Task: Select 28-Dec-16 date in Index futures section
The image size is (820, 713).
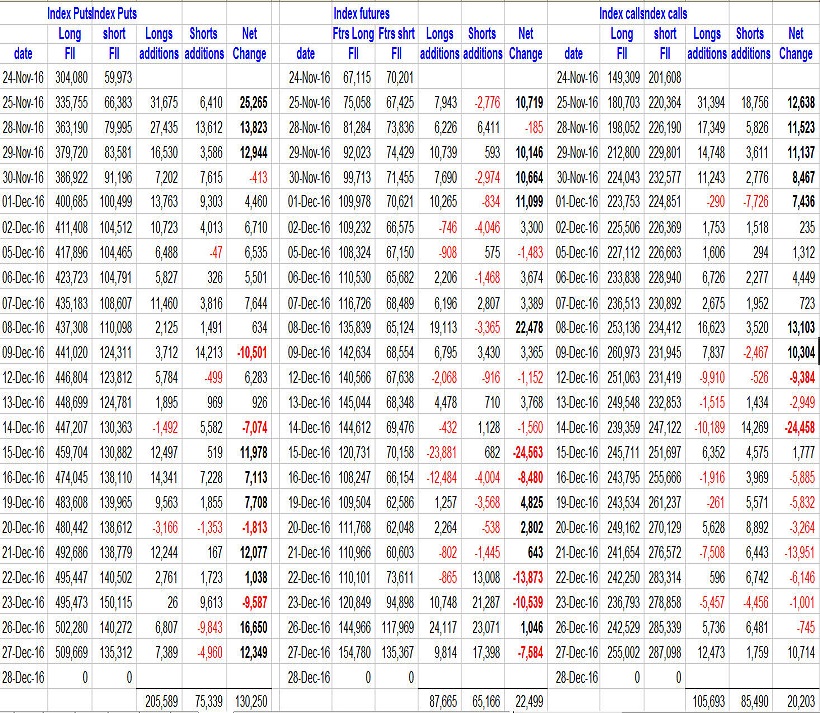Action: coord(309,678)
